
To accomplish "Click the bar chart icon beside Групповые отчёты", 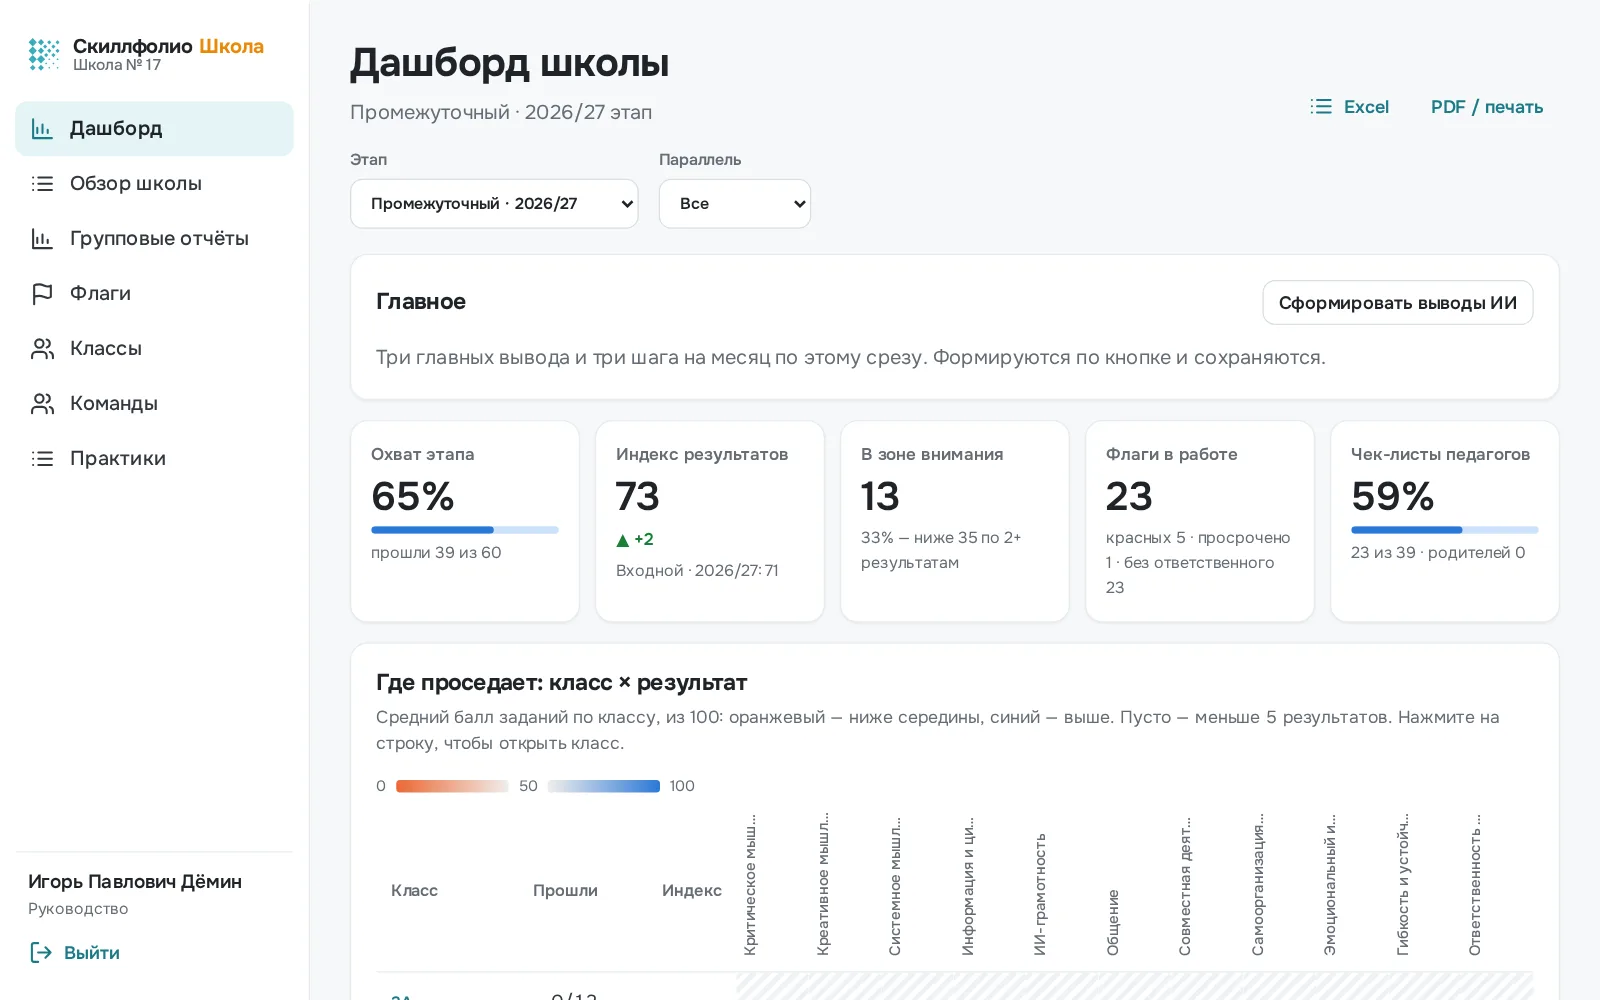I will point(42,238).
